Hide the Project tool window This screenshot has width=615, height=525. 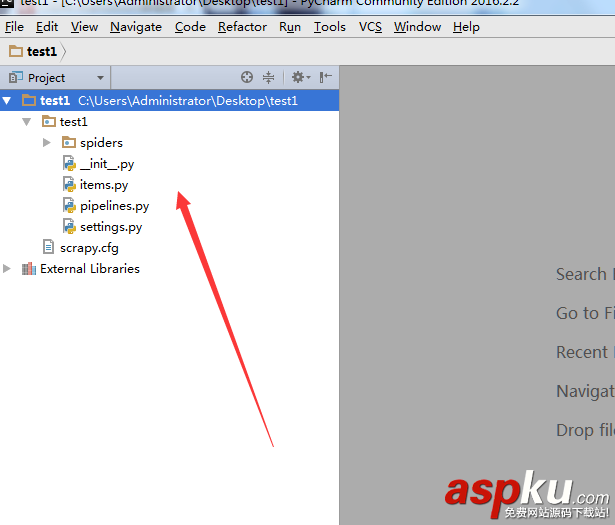coord(326,77)
